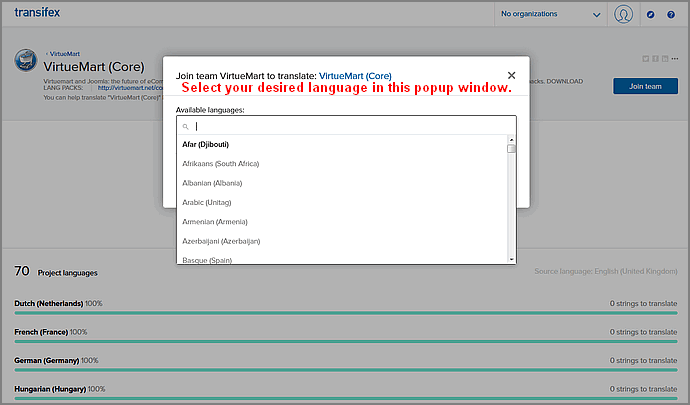This screenshot has width=690, height=405.
Task: Click Source language: English (United Kingdom) text
Action: (x=606, y=271)
